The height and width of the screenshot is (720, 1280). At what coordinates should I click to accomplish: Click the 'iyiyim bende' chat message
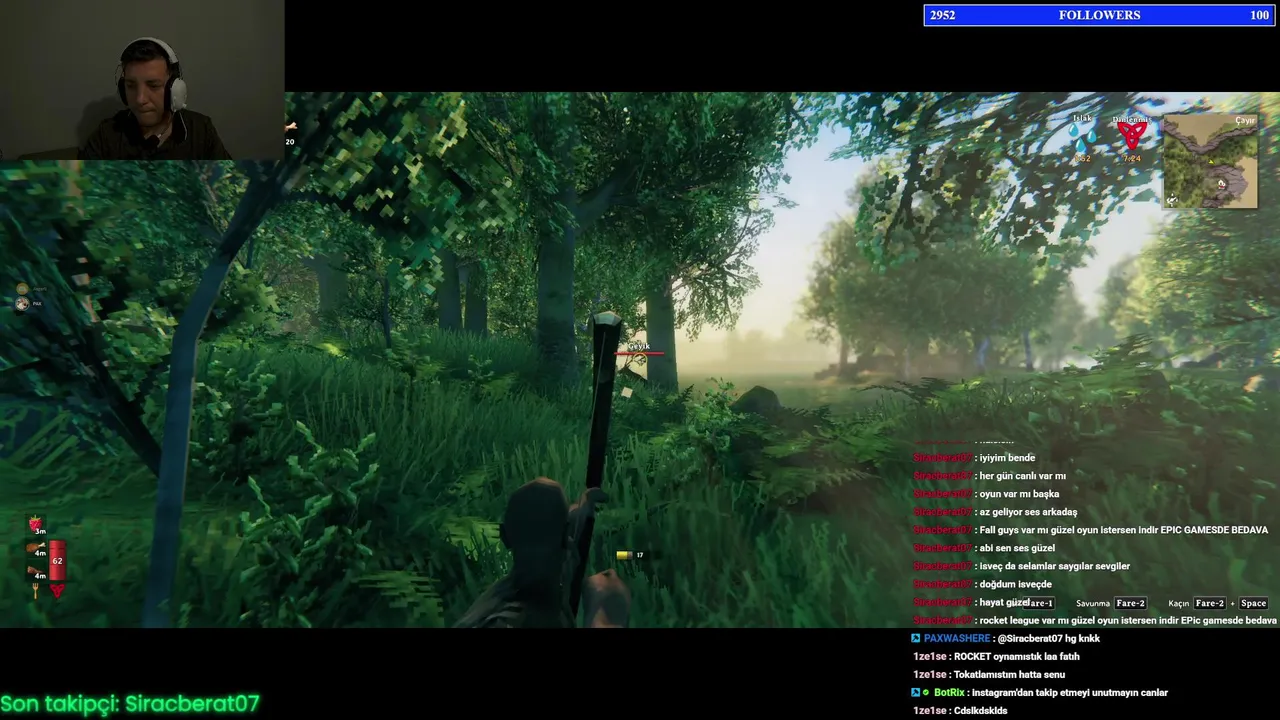(1007, 458)
